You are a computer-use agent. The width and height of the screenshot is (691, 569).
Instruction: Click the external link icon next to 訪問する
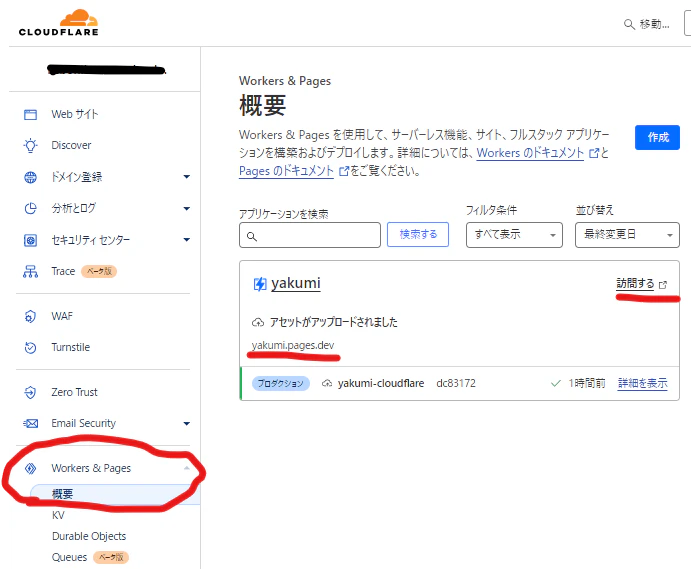(663, 285)
